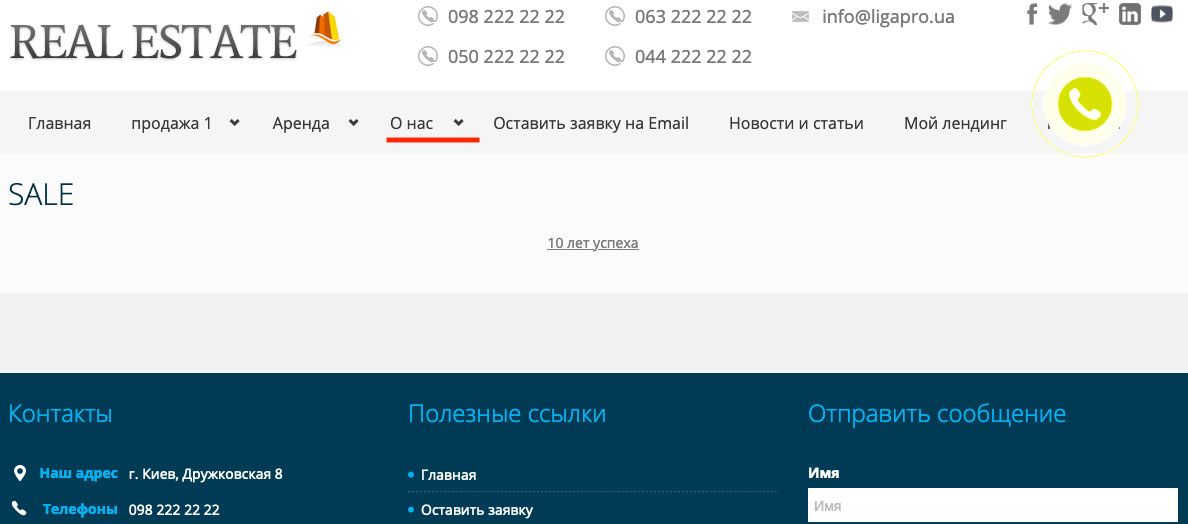Open the LinkedIn icon link
Image resolution: width=1188 pixels, height=524 pixels.
[x=1130, y=15]
